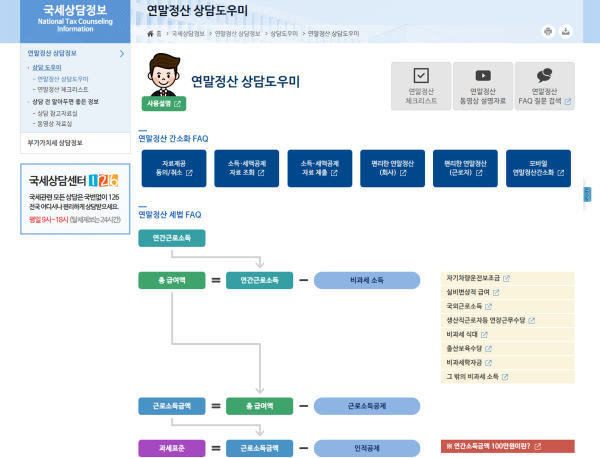Viewport: 600px width, 458px height.
Task: Open 연말정산 동영상 설명자료 video tile
Action: (483, 86)
